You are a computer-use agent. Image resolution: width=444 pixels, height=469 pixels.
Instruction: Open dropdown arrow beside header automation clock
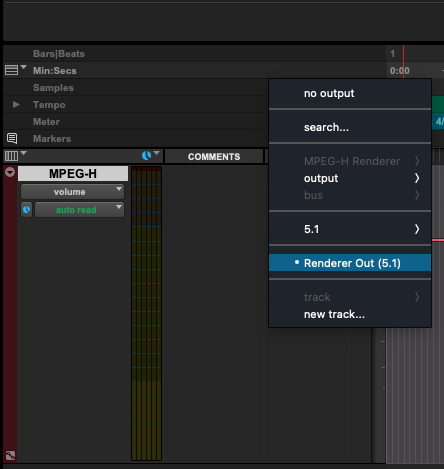(x=157, y=153)
